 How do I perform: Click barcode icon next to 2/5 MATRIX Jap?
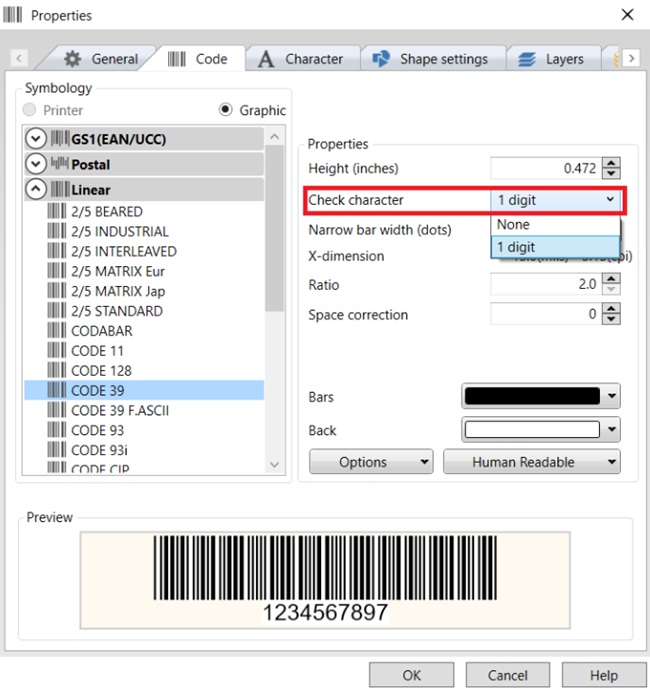point(57,290)
